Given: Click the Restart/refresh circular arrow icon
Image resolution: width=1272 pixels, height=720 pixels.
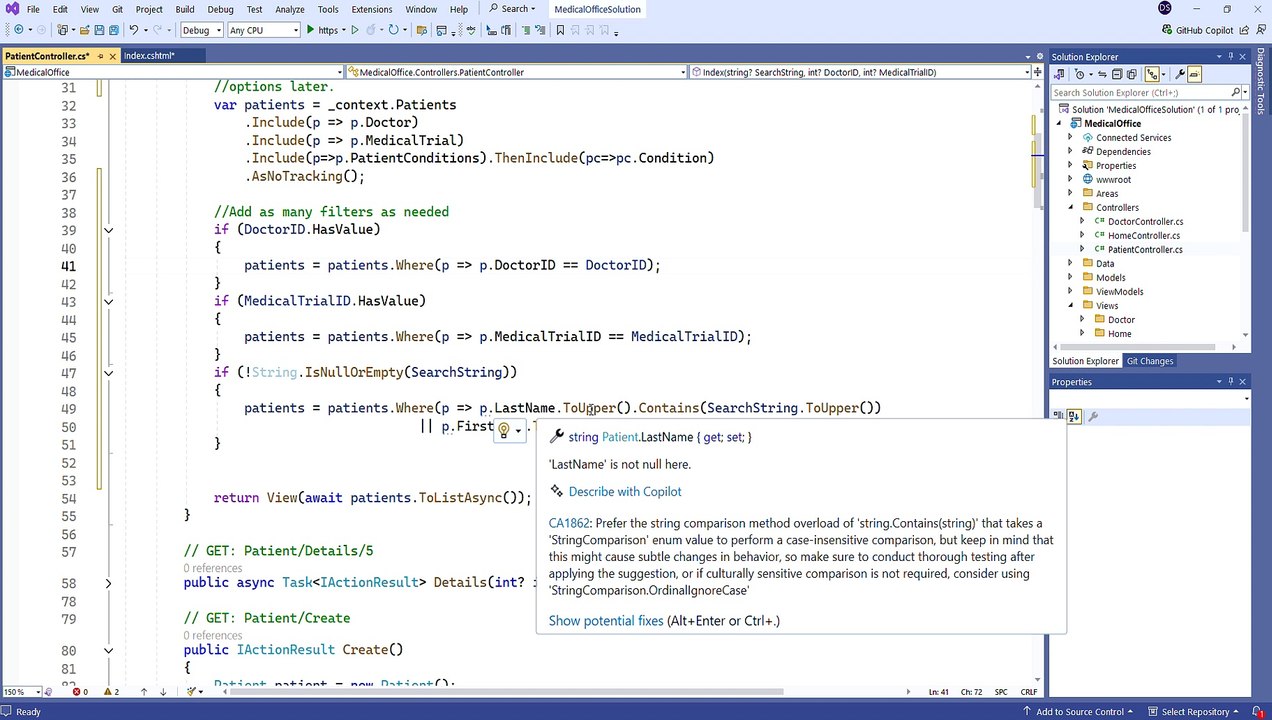Looking at the screenshot, I should pyautogui.click(x=393, y=30).
